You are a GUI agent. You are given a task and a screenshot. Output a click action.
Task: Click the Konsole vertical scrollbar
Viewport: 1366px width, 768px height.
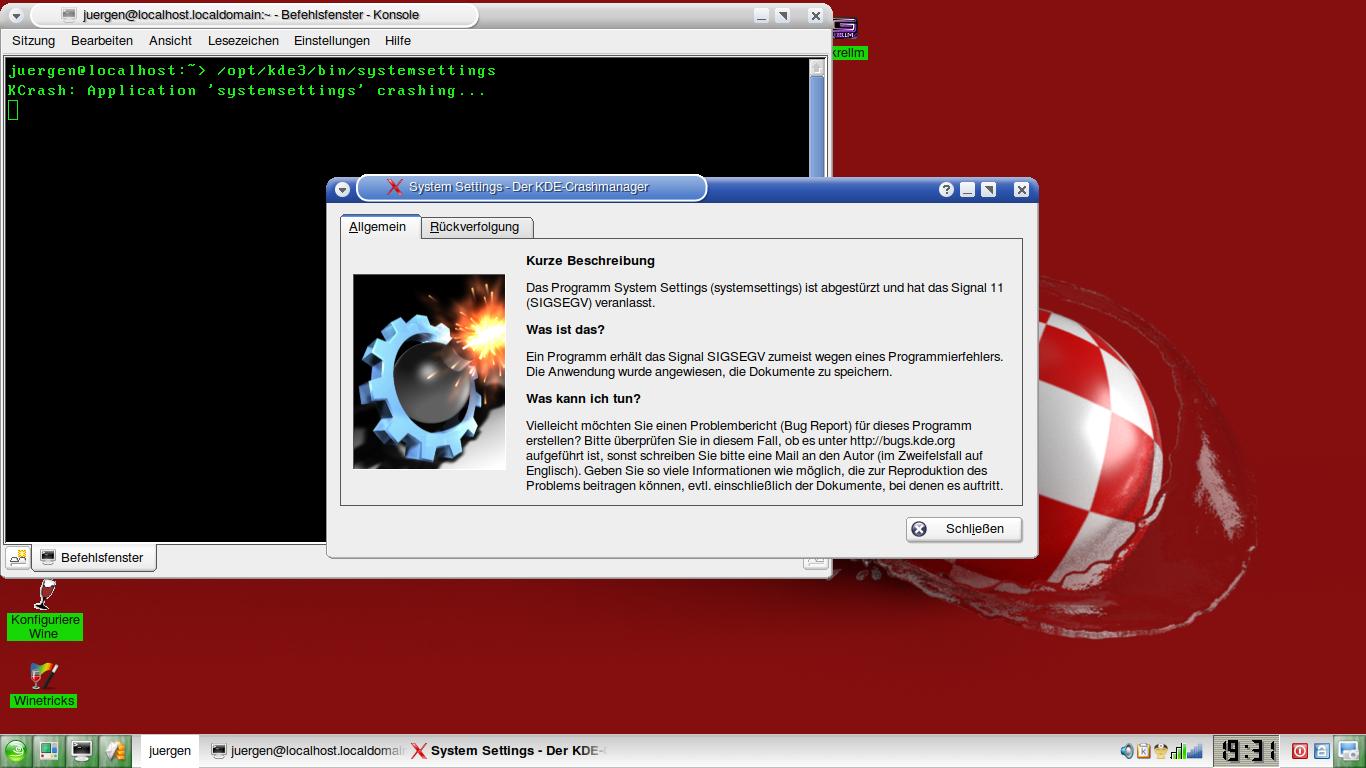pos(817,120)
